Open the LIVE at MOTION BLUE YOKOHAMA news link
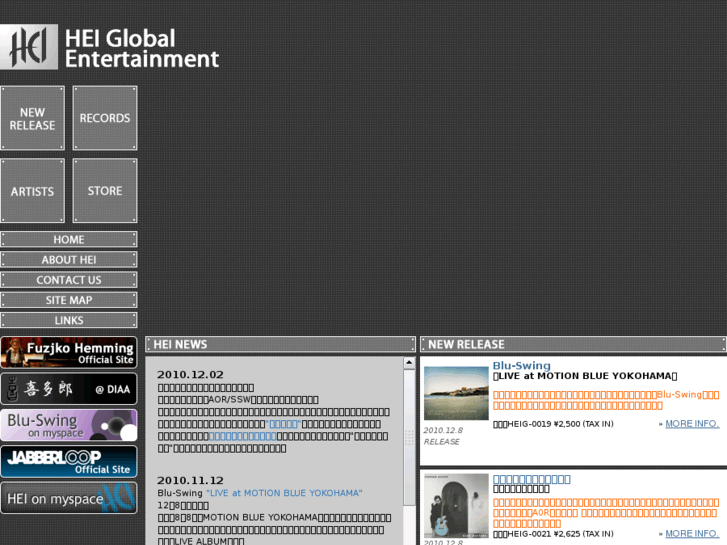 point(284,493)
